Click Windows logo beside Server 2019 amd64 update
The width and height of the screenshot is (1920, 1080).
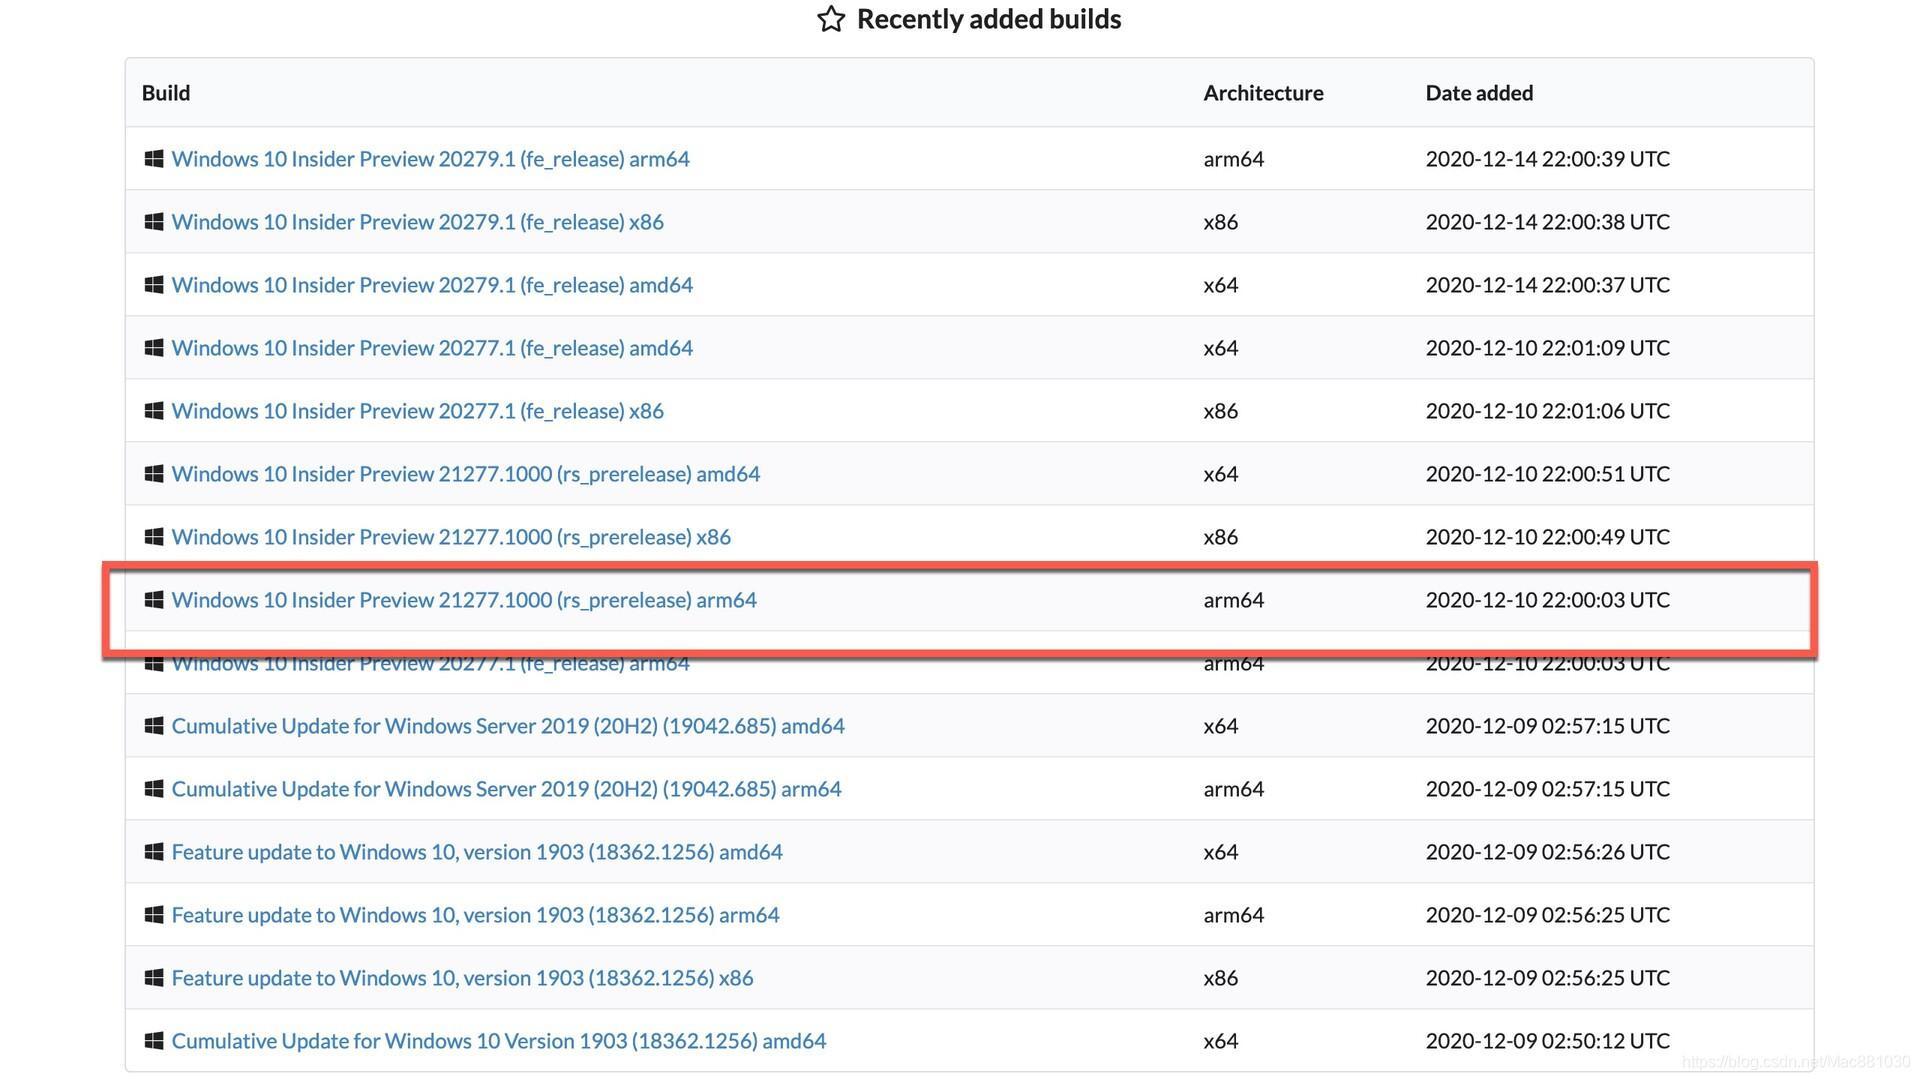click(154, 726)
